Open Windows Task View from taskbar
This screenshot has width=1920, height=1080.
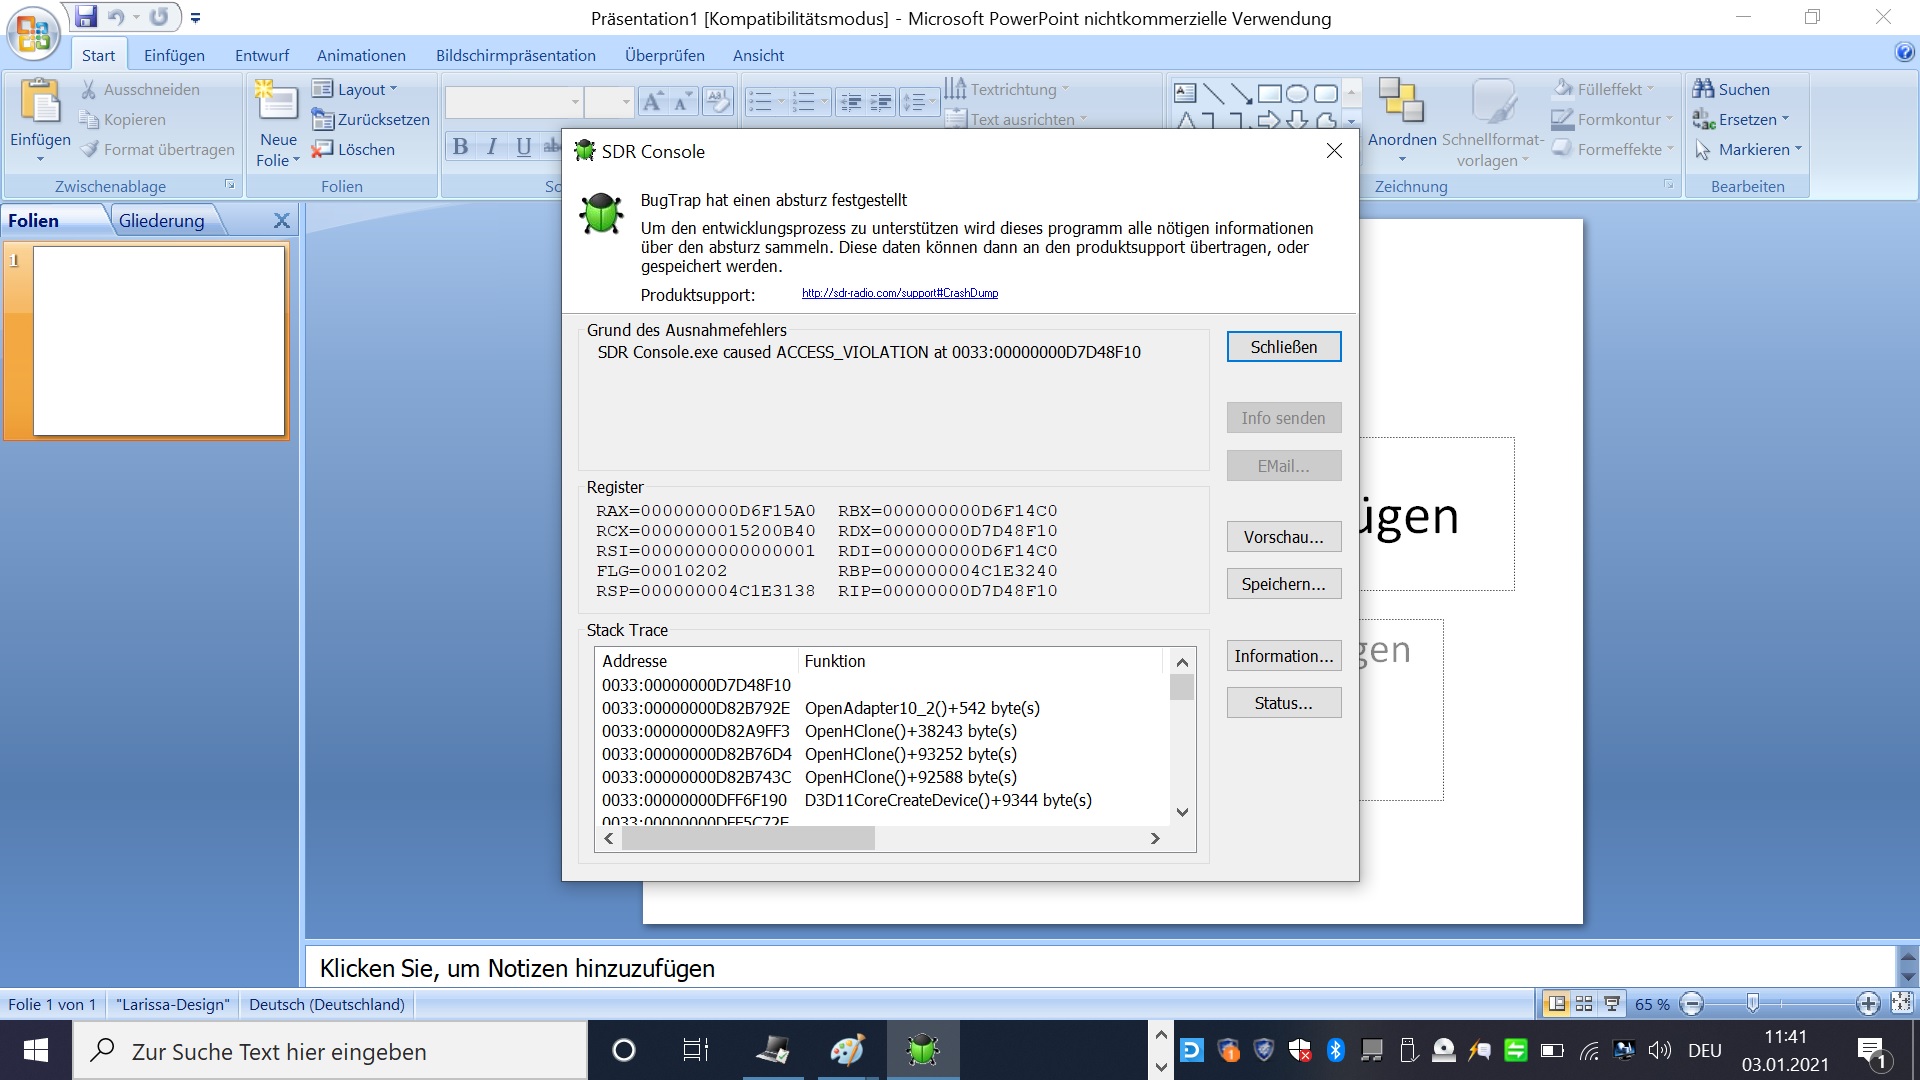point(695,1050)
